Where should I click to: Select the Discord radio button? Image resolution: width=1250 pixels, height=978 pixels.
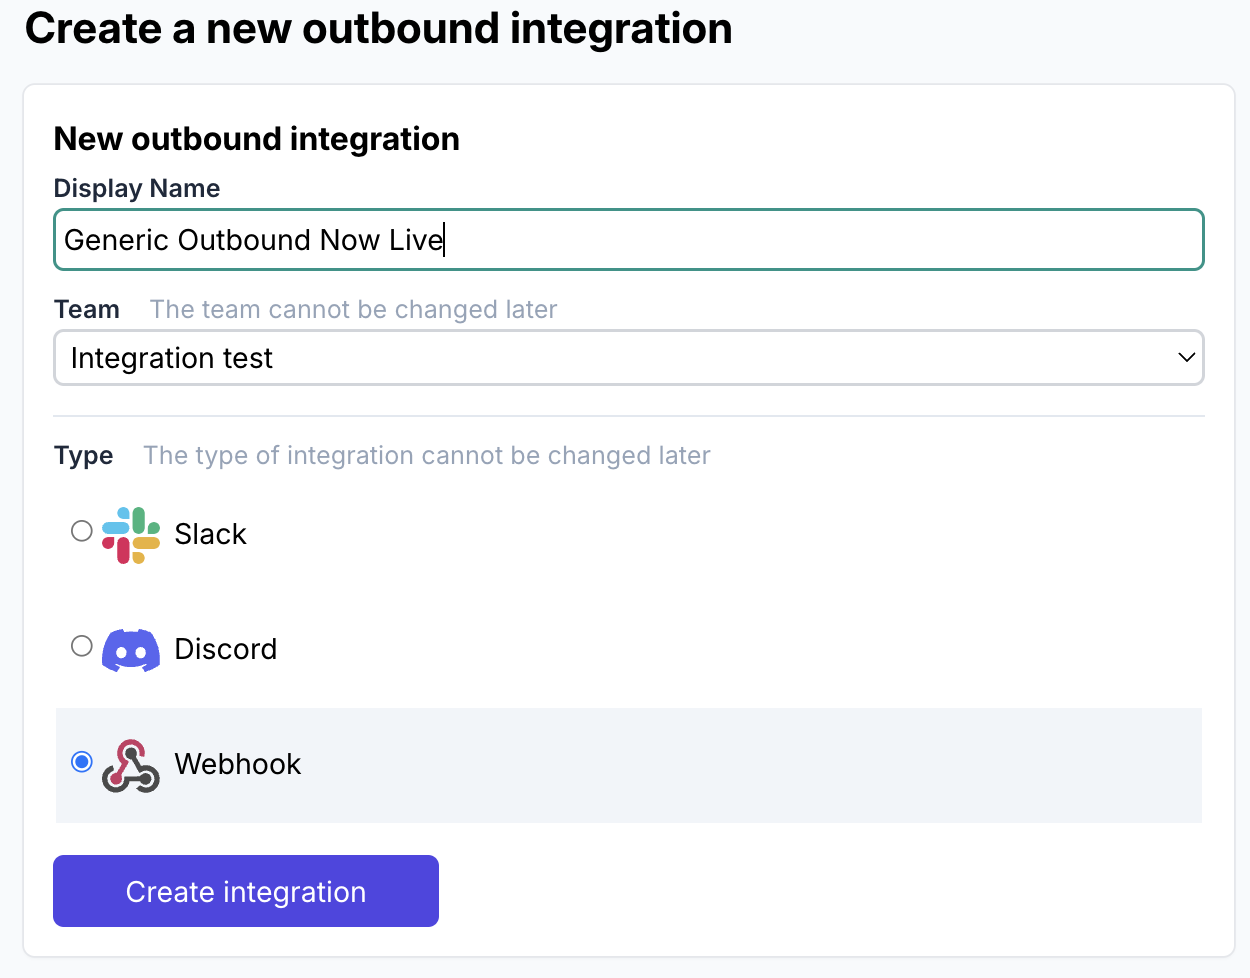pos(82,646)
